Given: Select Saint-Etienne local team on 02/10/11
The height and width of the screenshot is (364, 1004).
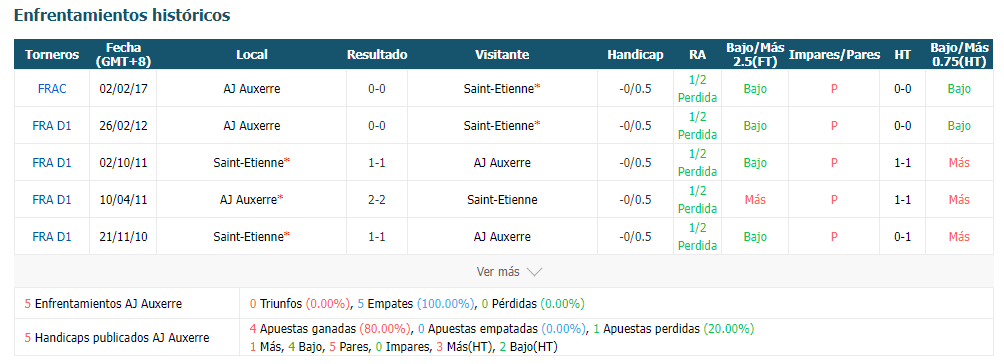Looking at the screenshot, I should (x=248, y=163).
